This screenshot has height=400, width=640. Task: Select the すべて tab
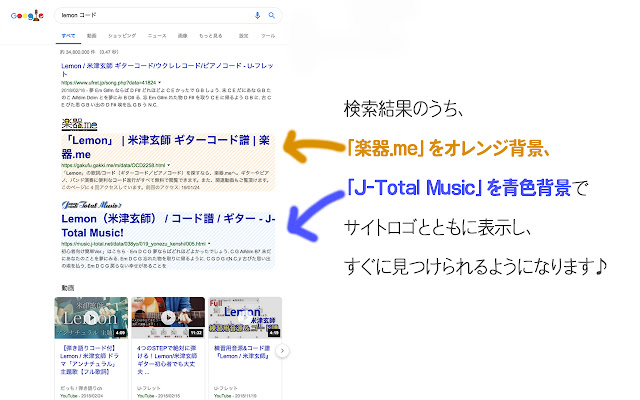(68, 36)
